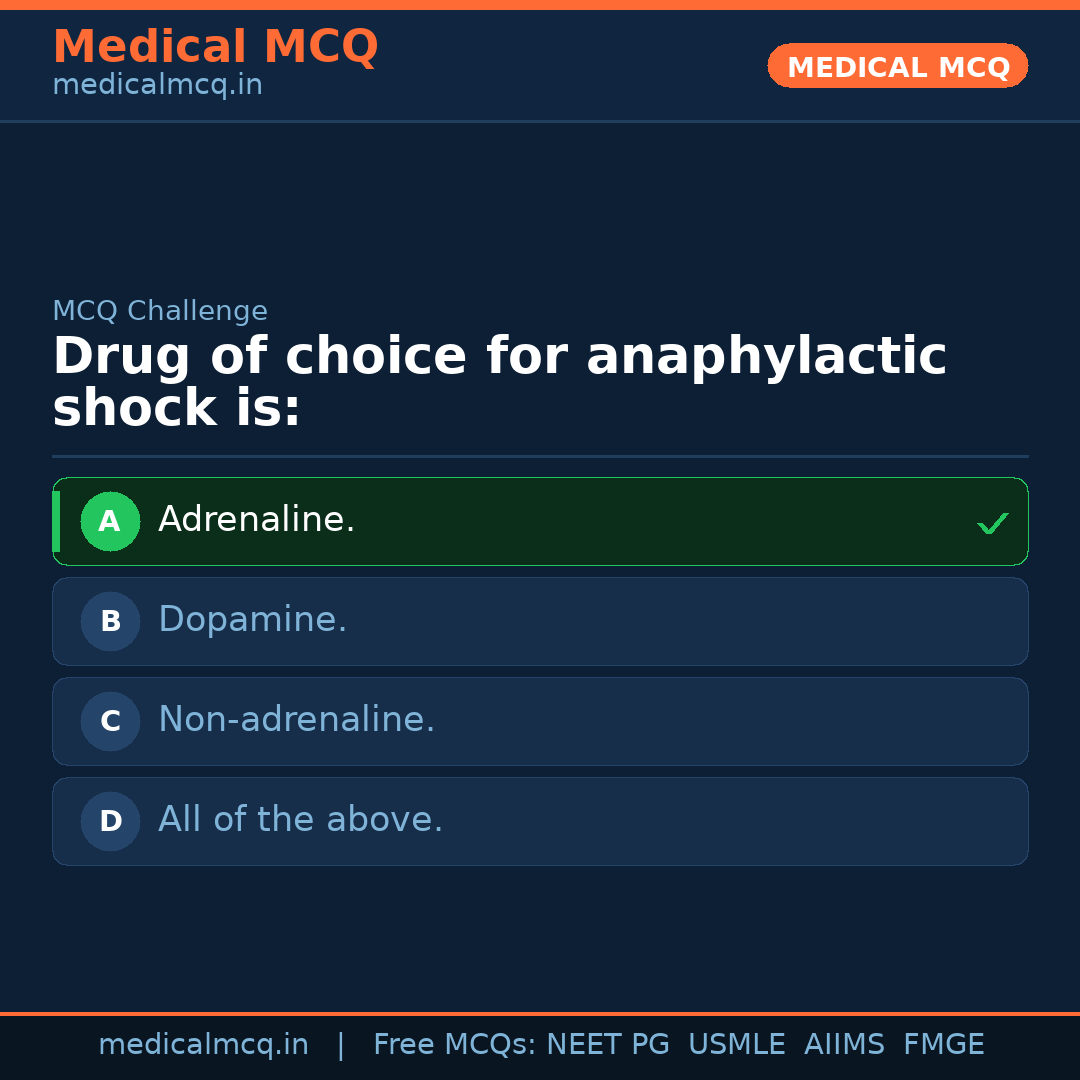Click "AIIMS" in the footer
The width and height of the screenshot is (1080, 1080).
coord(844,1045)
